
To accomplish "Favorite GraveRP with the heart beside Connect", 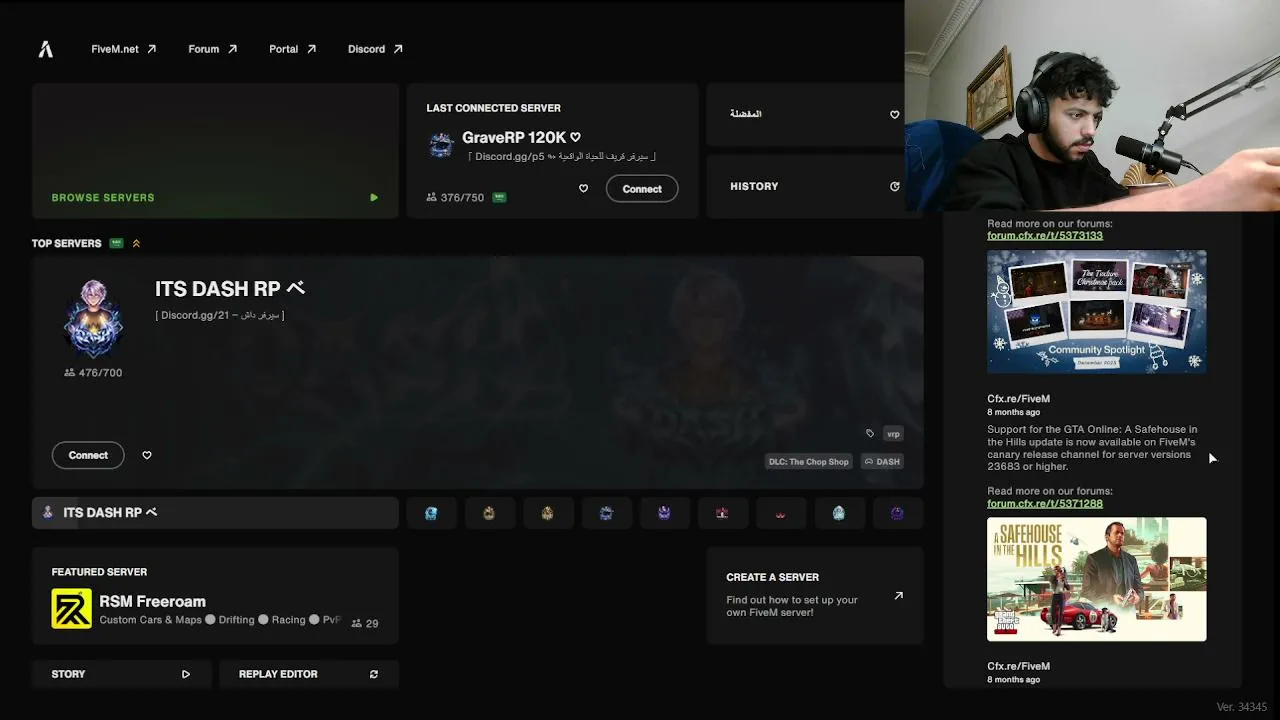I will pos(583,189).
